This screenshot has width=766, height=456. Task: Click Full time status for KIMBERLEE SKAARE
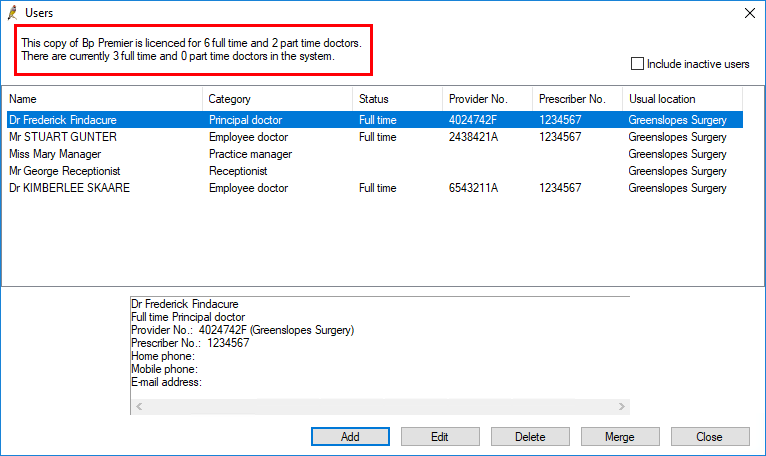377,188
